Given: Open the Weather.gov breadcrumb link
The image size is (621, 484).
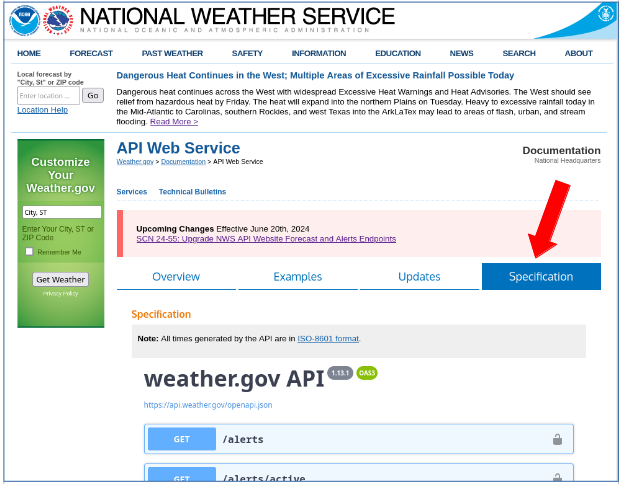Looking at the screenshot, I should pyautogui.click(x=135, y=162).
